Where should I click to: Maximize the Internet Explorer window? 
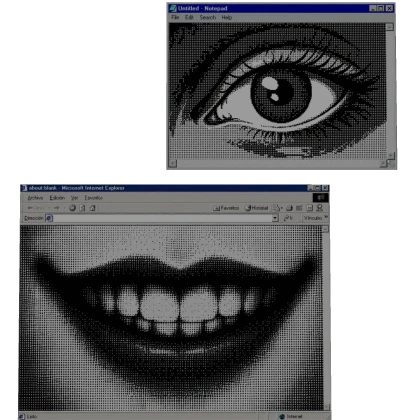pyautogui.click(x=318, y=188)
